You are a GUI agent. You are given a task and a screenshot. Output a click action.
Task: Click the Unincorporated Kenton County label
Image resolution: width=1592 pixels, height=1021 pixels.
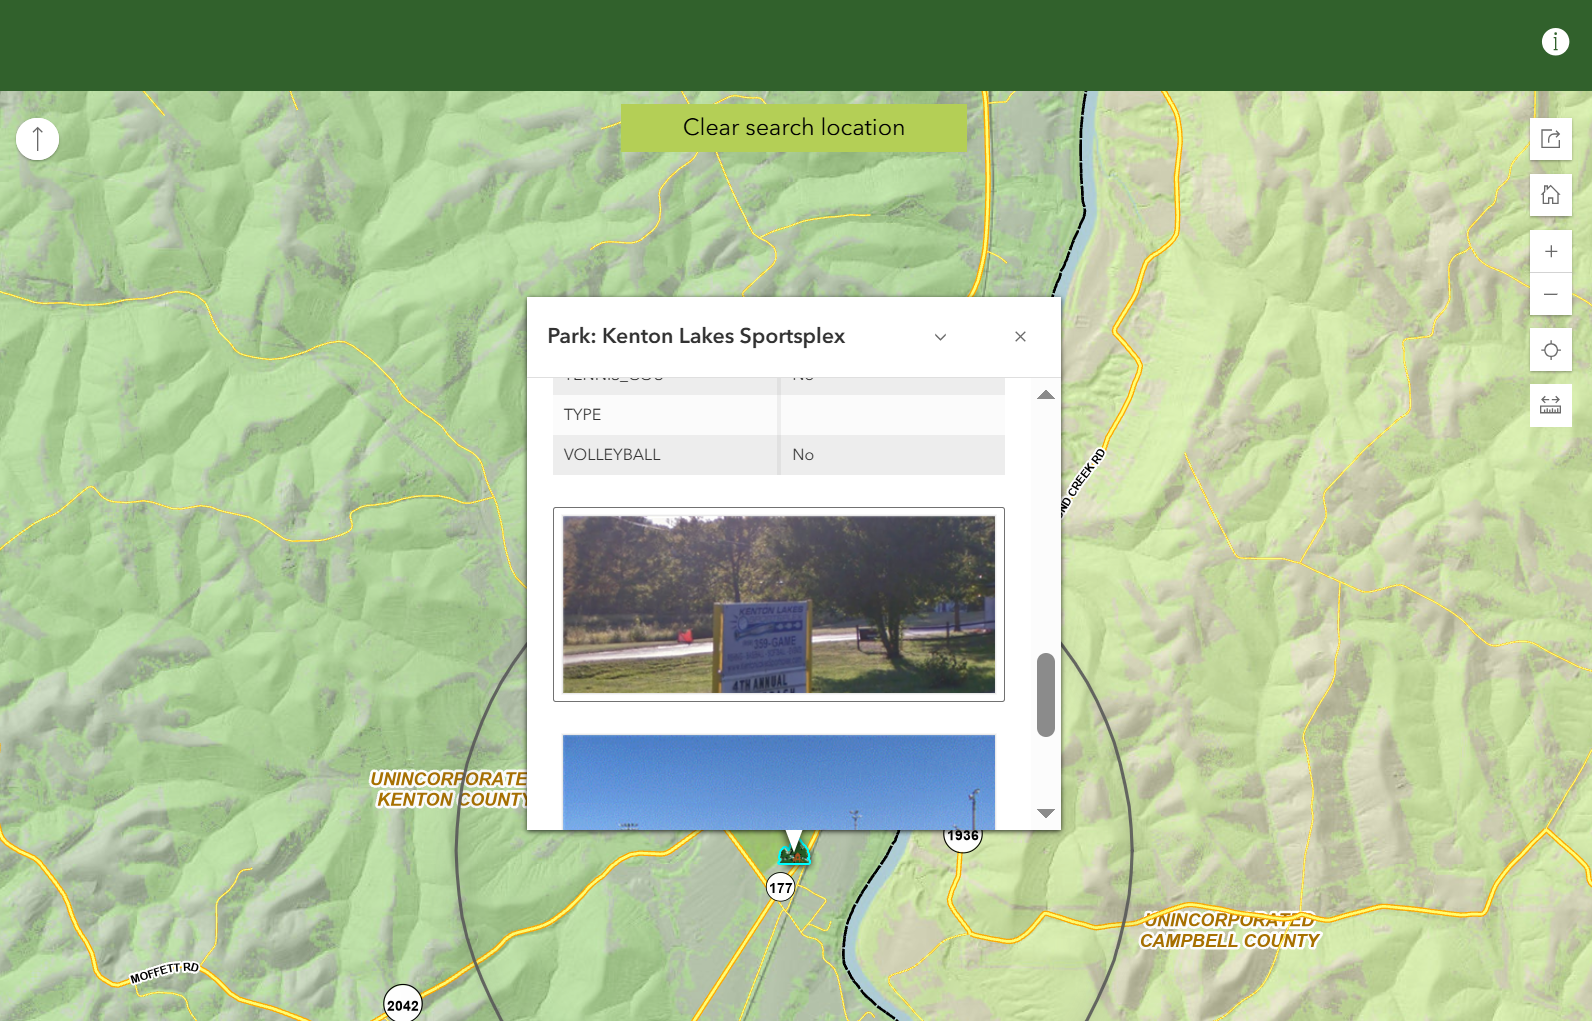point(449,789)
